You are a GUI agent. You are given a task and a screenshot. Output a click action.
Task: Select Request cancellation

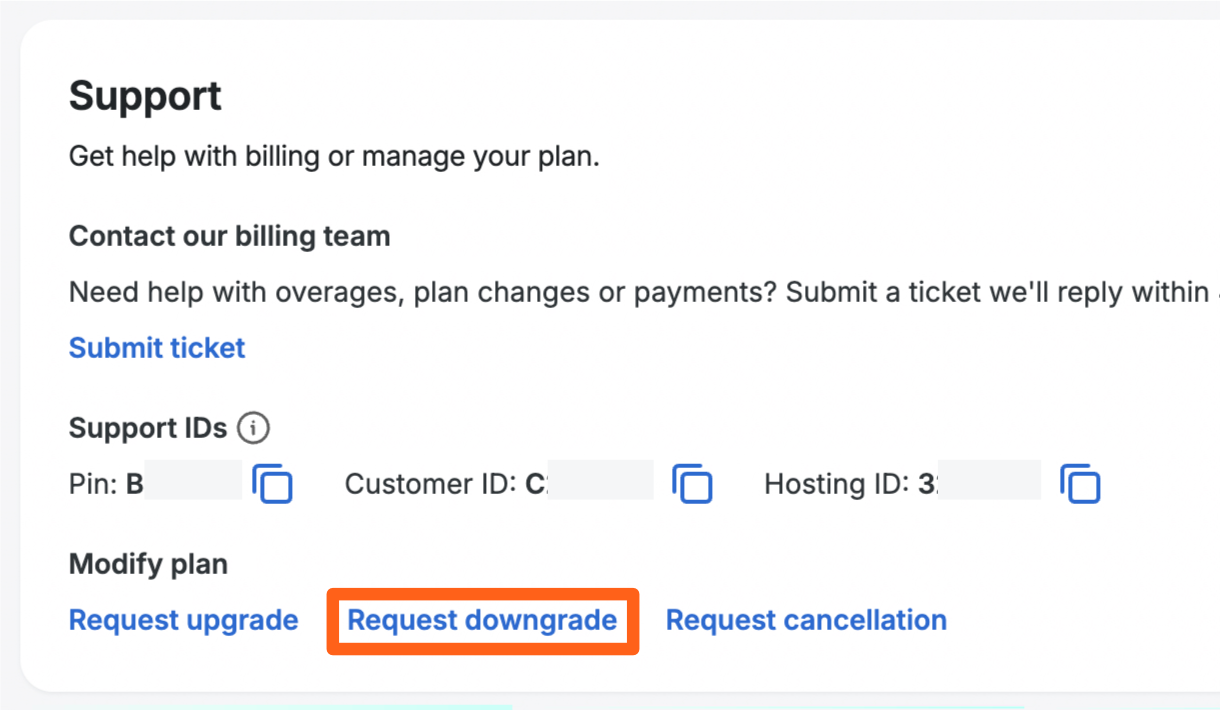[806, 620]
